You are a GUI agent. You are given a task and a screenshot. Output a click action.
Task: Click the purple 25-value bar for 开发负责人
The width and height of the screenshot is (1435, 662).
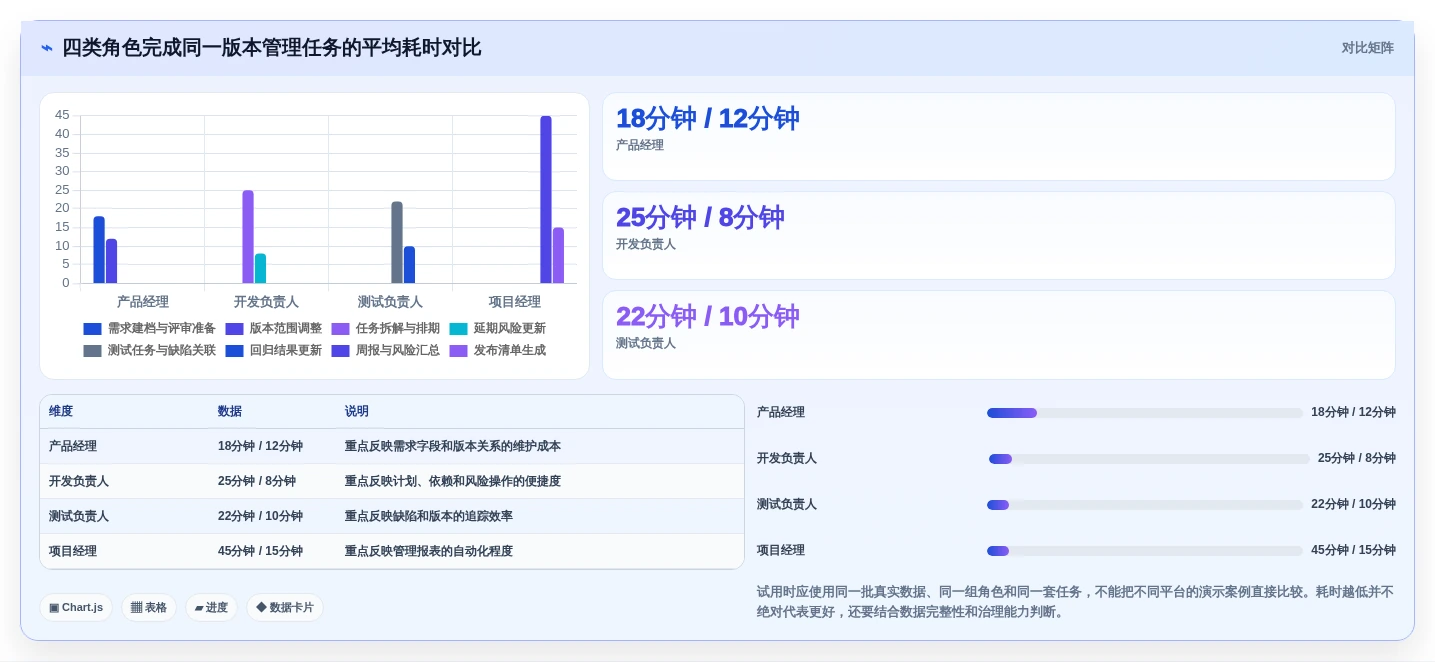[x=248, y=237]
